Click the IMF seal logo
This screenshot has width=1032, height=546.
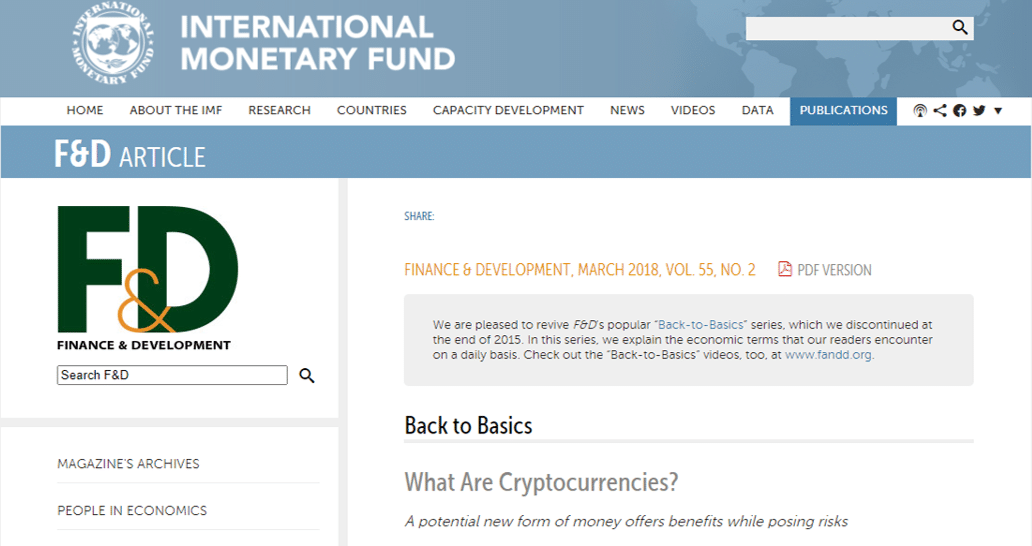[x=112, y=45]
